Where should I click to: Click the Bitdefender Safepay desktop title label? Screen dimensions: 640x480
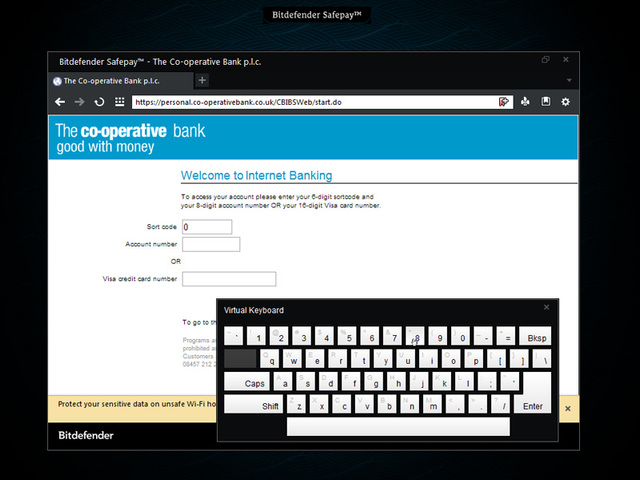[317, 15]
